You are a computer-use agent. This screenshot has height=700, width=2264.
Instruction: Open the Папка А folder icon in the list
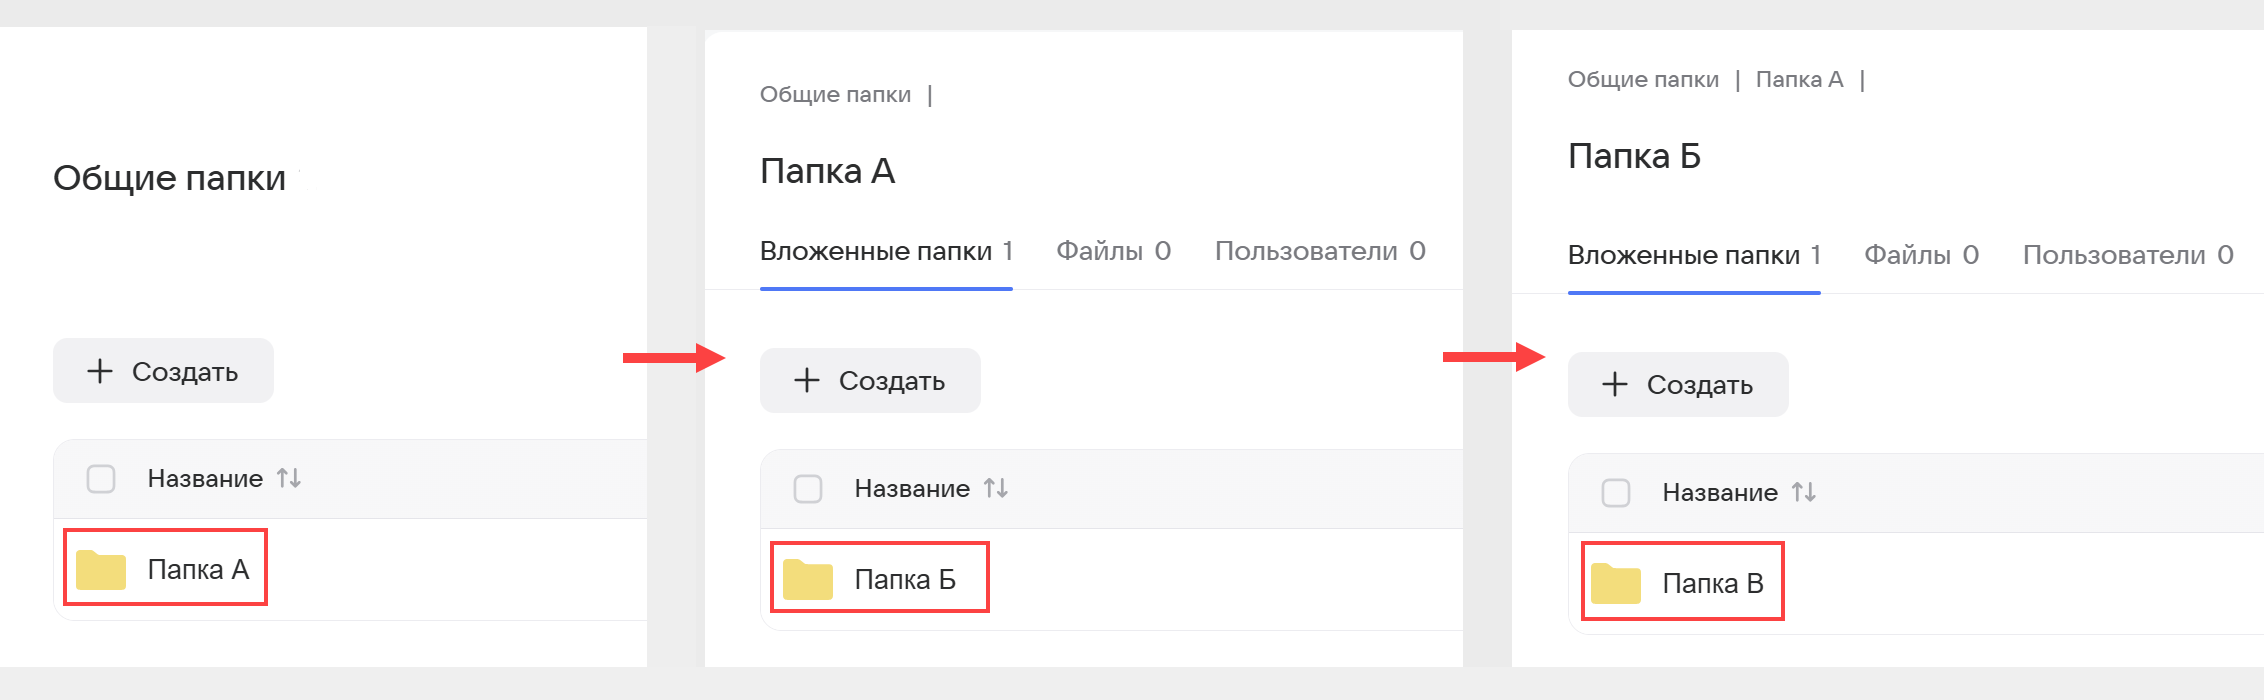click(x=101, y=570)
